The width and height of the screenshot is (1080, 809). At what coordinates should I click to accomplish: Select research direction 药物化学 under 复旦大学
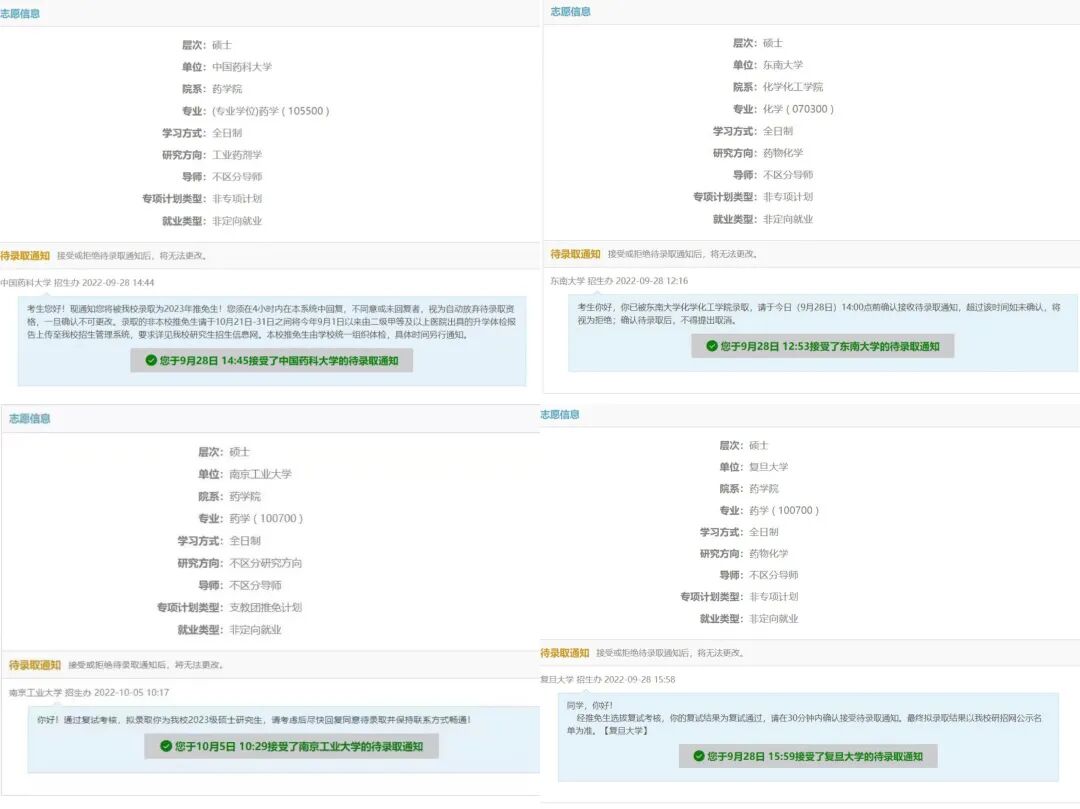(x=769, y=554)
